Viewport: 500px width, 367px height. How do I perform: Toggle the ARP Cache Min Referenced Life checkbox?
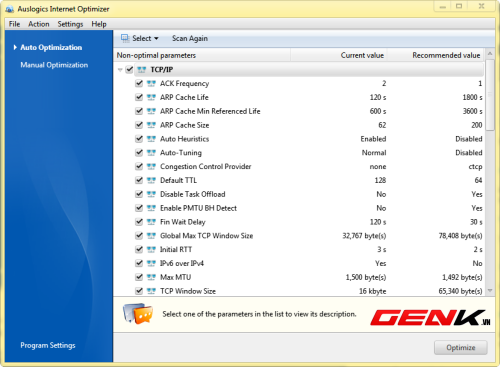tap(139, 111)
